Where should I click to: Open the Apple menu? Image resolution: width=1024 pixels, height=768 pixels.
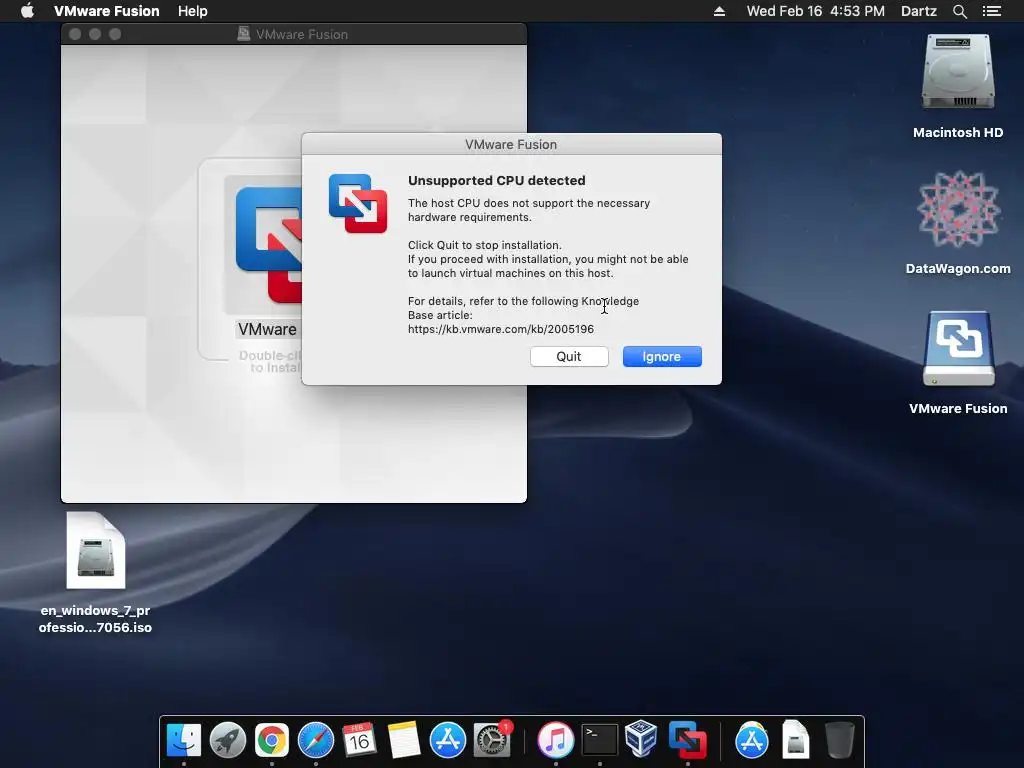pyautogui.click(x=27, y=11)
